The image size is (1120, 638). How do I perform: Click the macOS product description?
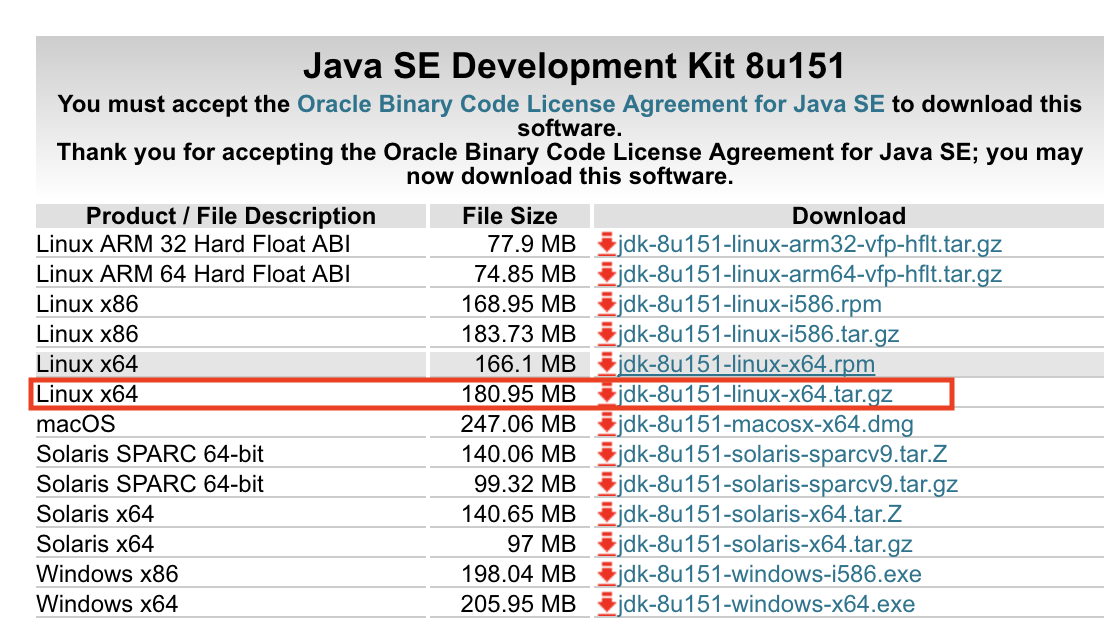[x=76, y=424]
